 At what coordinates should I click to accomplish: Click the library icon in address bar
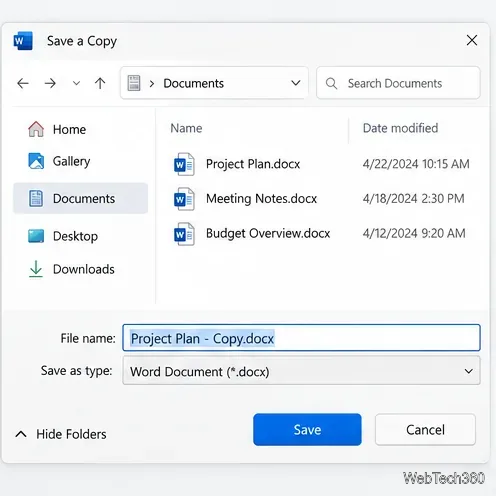[x=134, y=83]
